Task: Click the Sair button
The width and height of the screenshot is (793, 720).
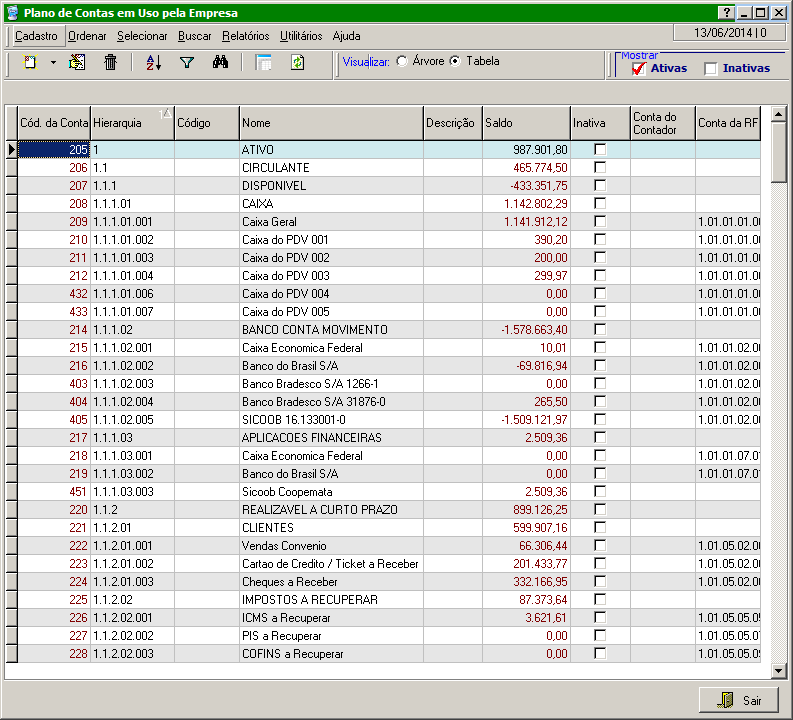Action: pyautogui.click(x=738, y=700)
